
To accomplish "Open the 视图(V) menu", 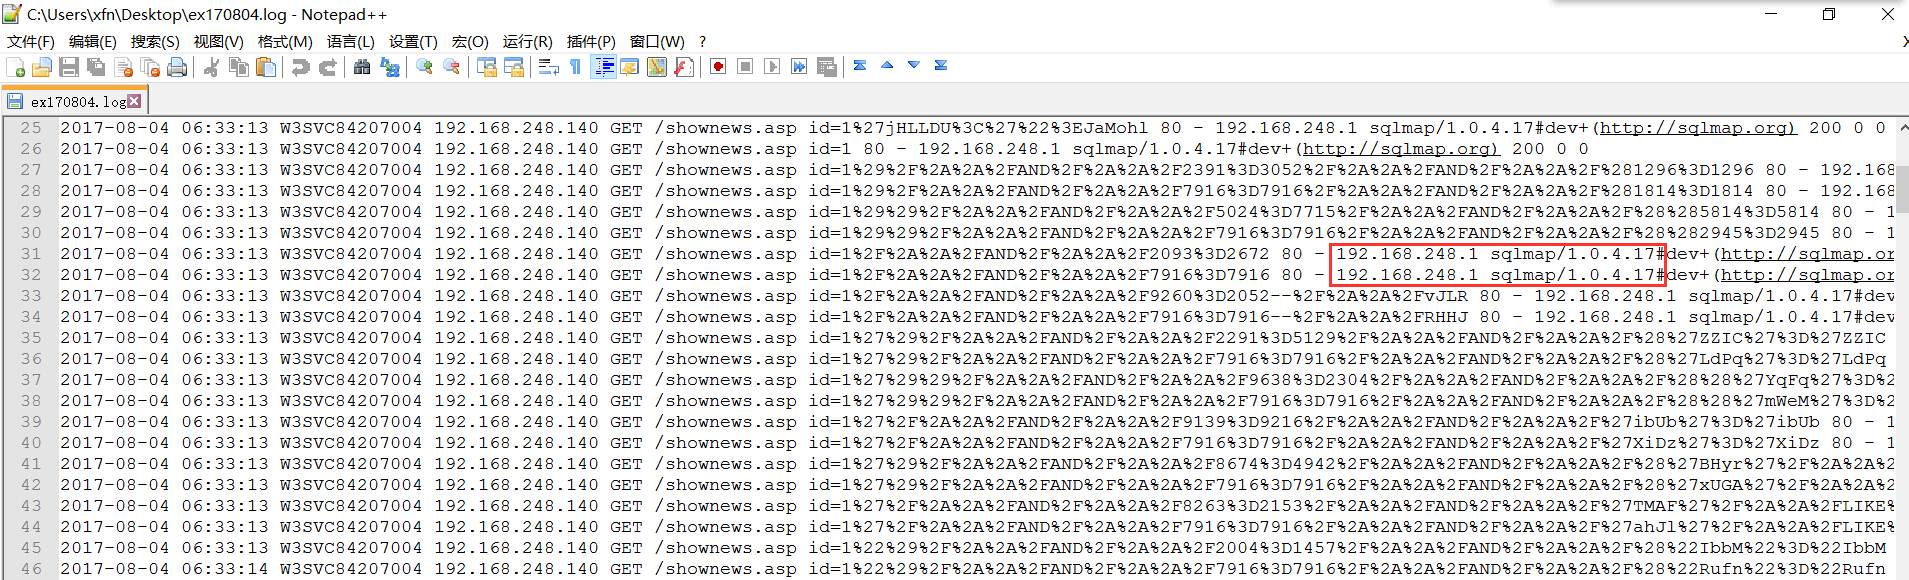I will coord(218,41).
